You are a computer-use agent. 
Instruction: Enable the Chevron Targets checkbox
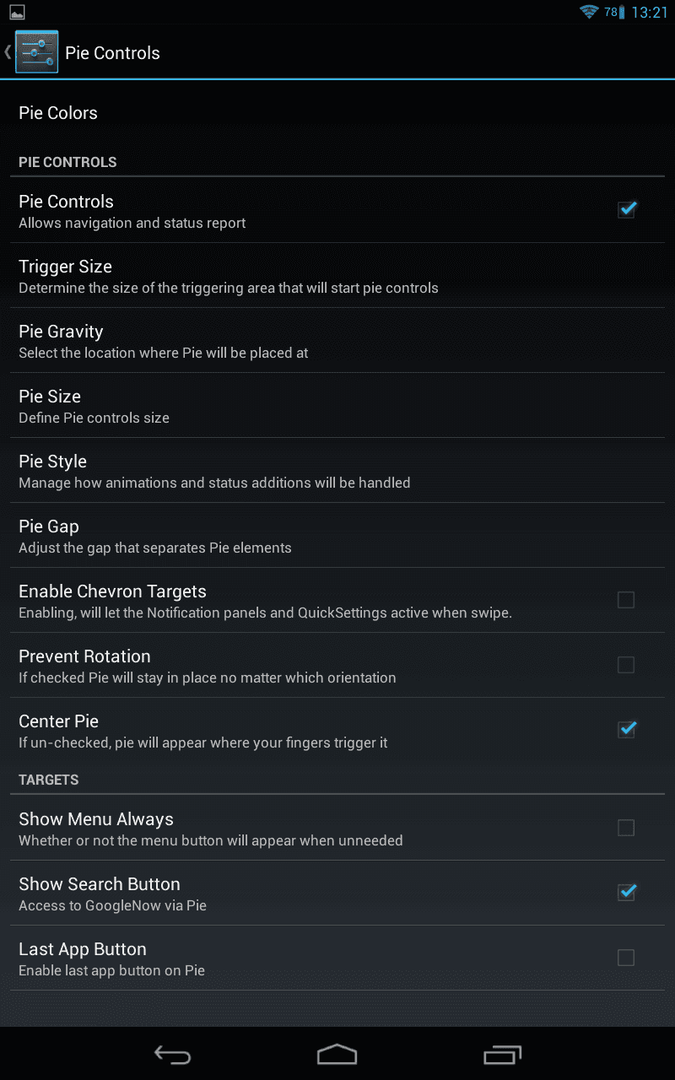click(626, 600)
